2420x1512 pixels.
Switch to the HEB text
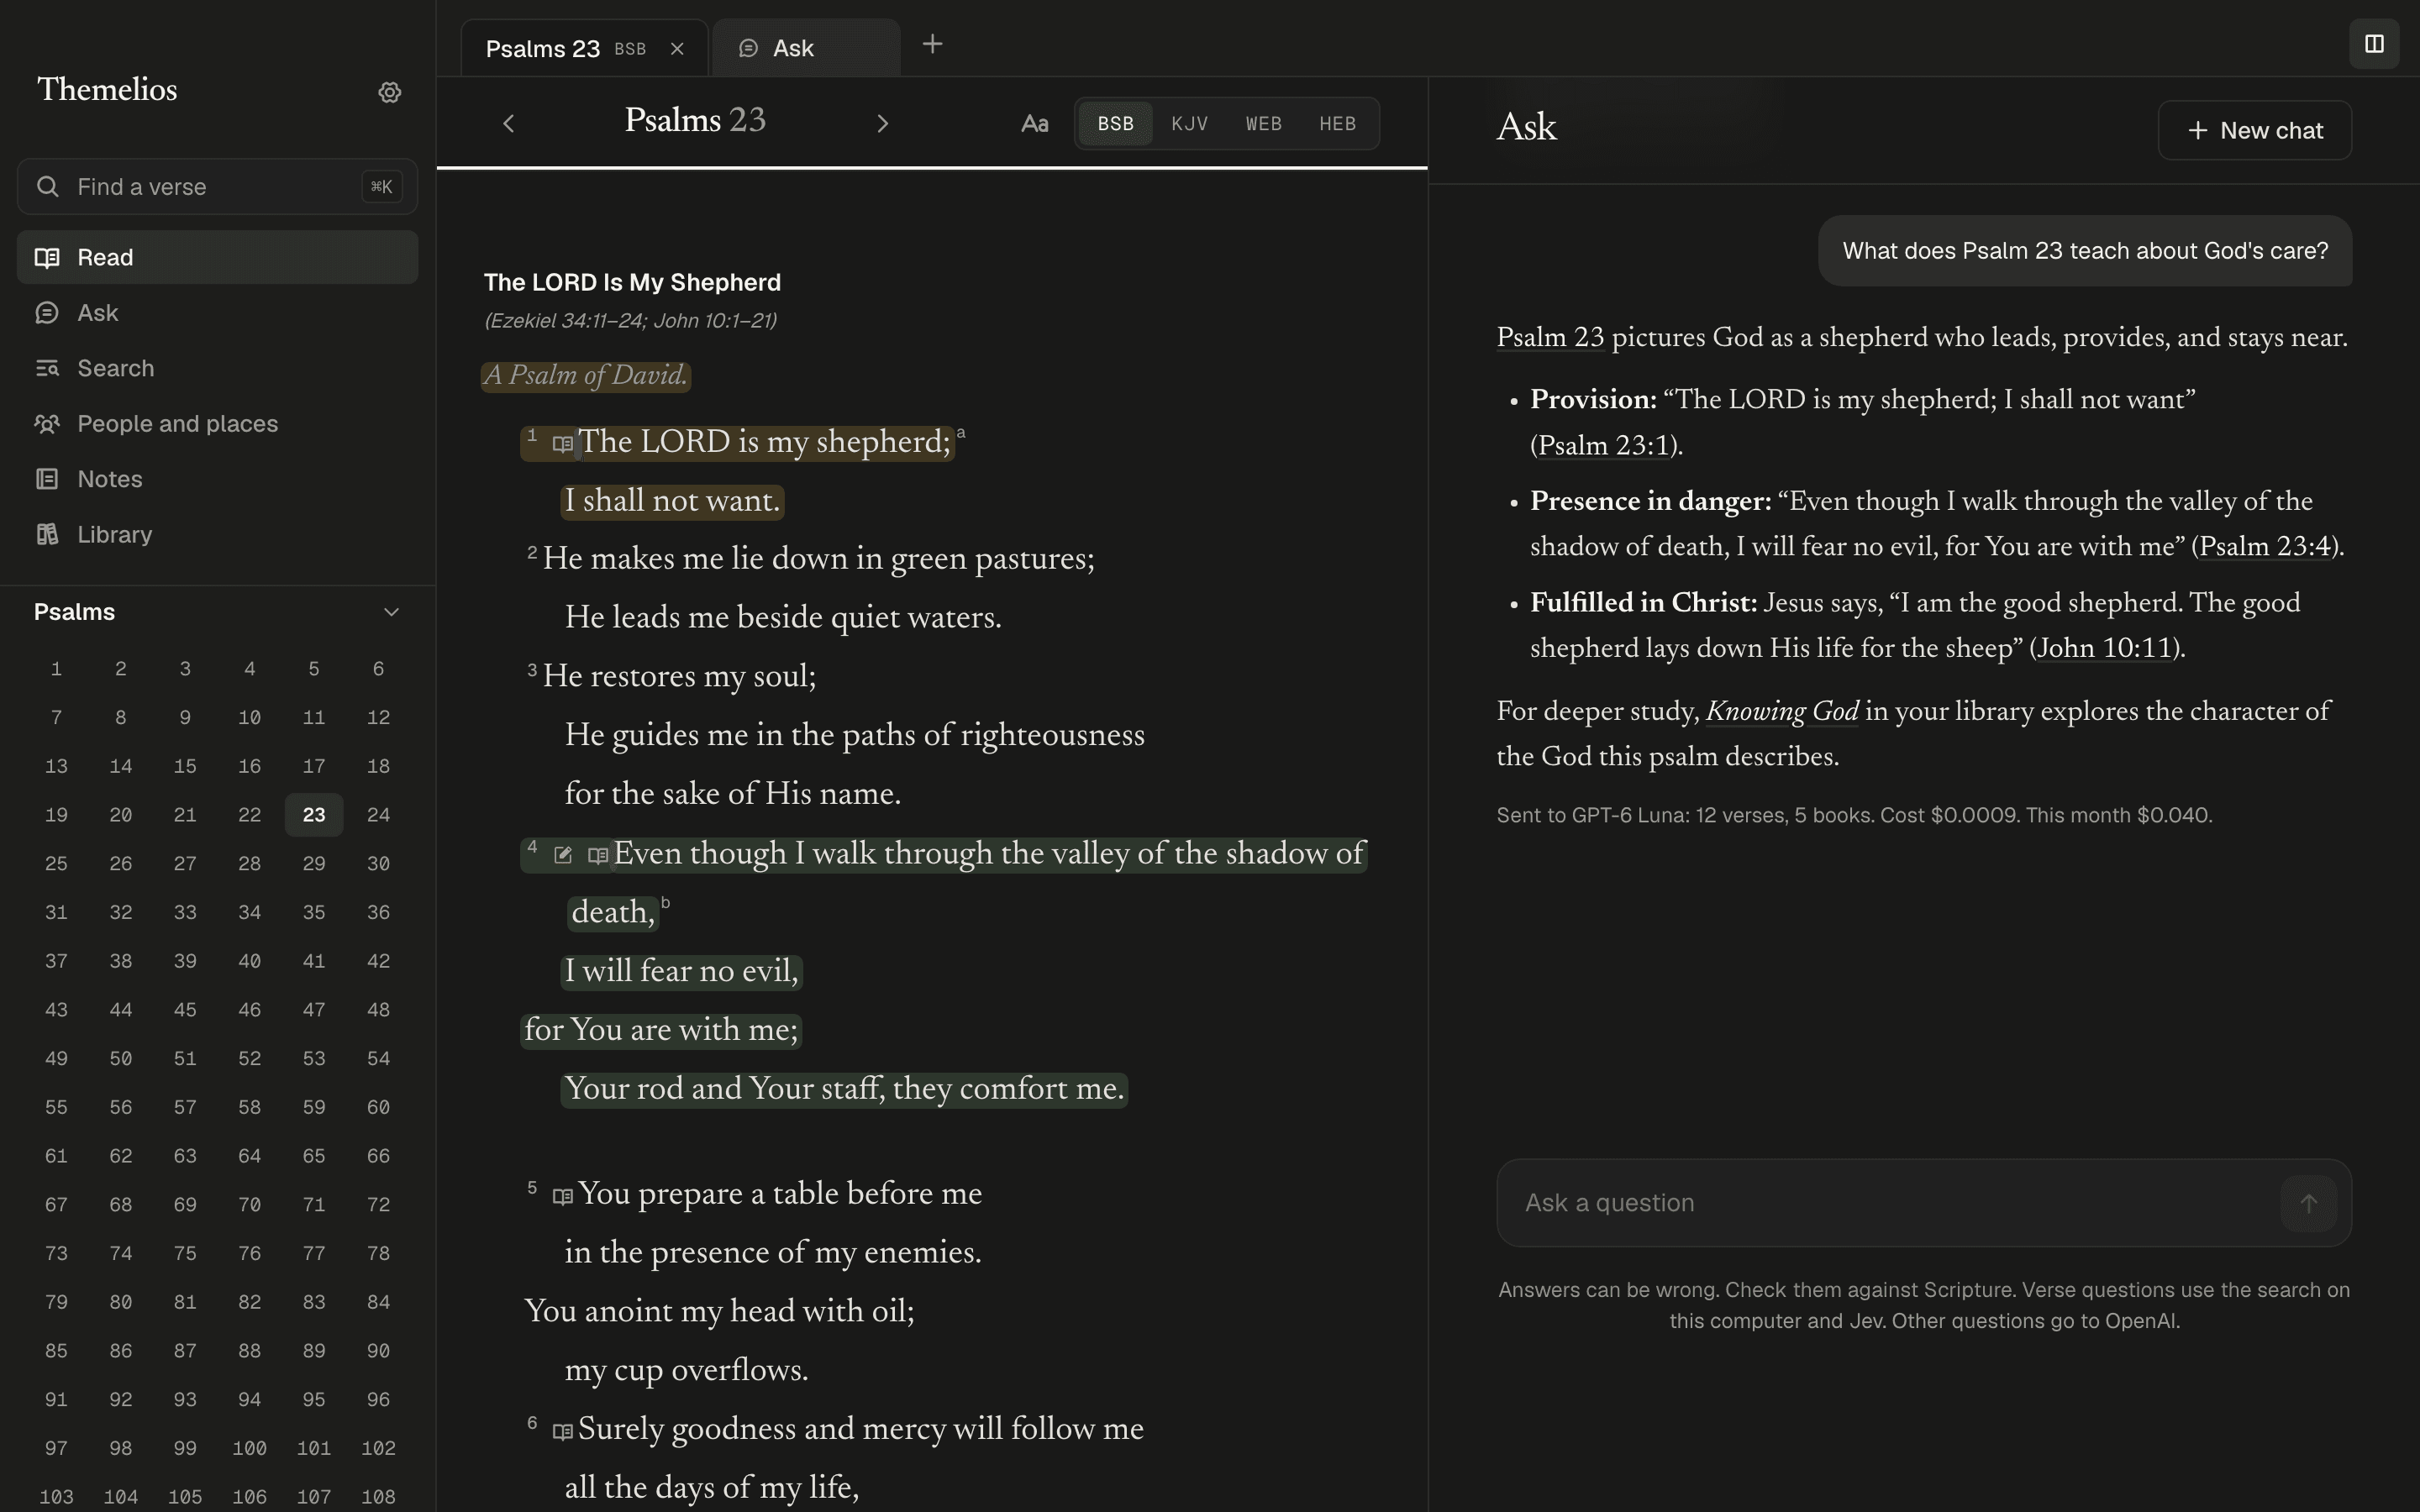[x=1337, y=124]
